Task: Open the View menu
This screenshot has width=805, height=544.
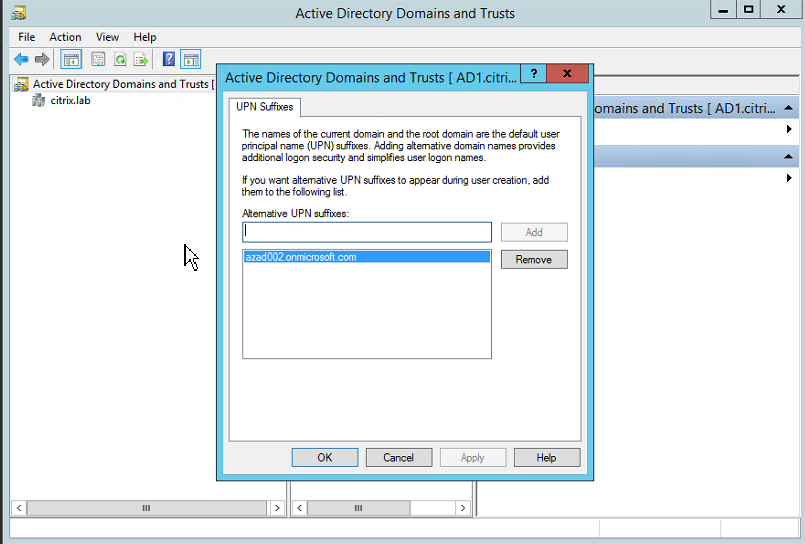Action: [107, 37]
